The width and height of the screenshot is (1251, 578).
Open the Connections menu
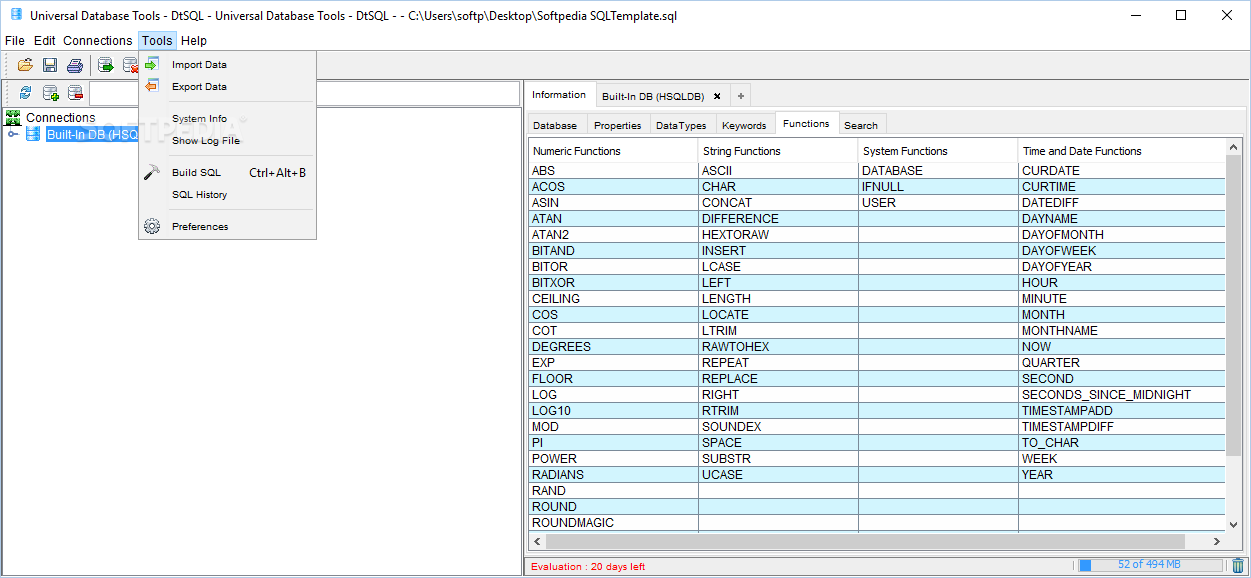click(x=97, y=41)
